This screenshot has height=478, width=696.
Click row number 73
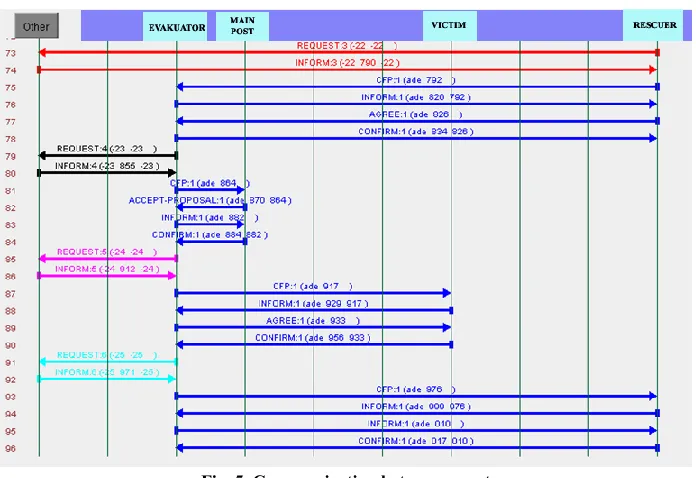point(10,53)
